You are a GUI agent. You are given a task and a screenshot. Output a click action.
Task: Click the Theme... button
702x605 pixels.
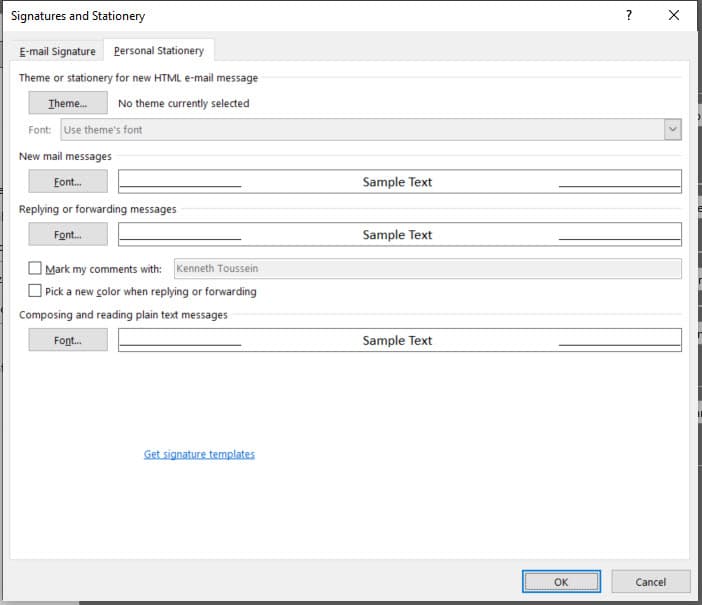click(68, 103)
